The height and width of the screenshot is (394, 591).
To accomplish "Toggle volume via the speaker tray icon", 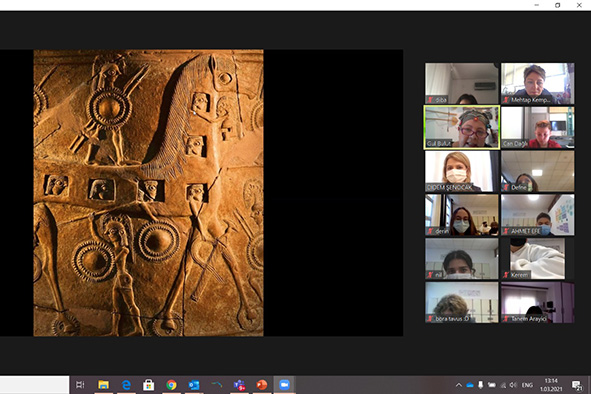I will click(x=513, y=385).
